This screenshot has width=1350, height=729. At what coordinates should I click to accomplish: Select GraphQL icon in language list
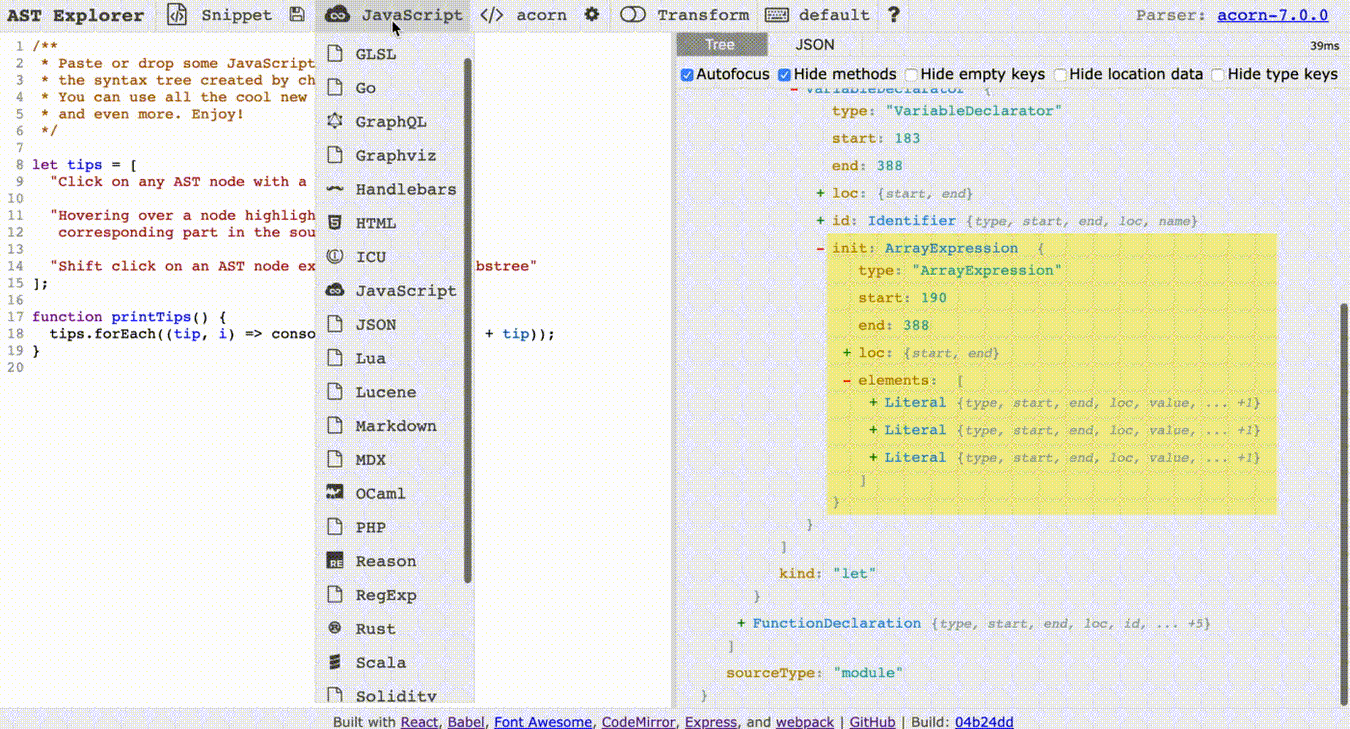click(335, 121)
